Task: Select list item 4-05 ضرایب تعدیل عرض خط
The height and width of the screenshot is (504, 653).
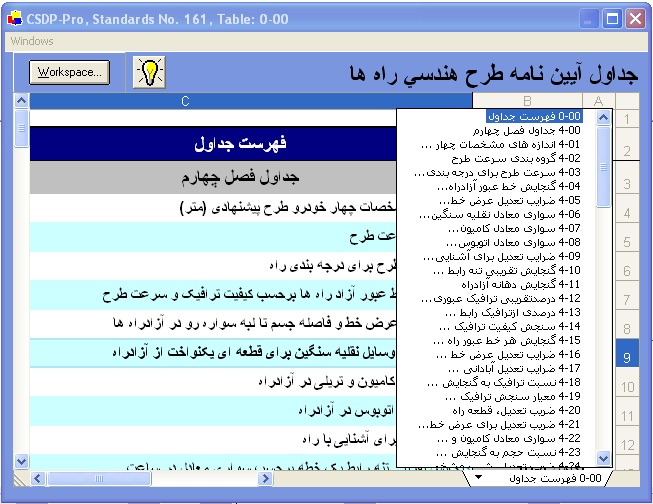Action: point(510,200)
